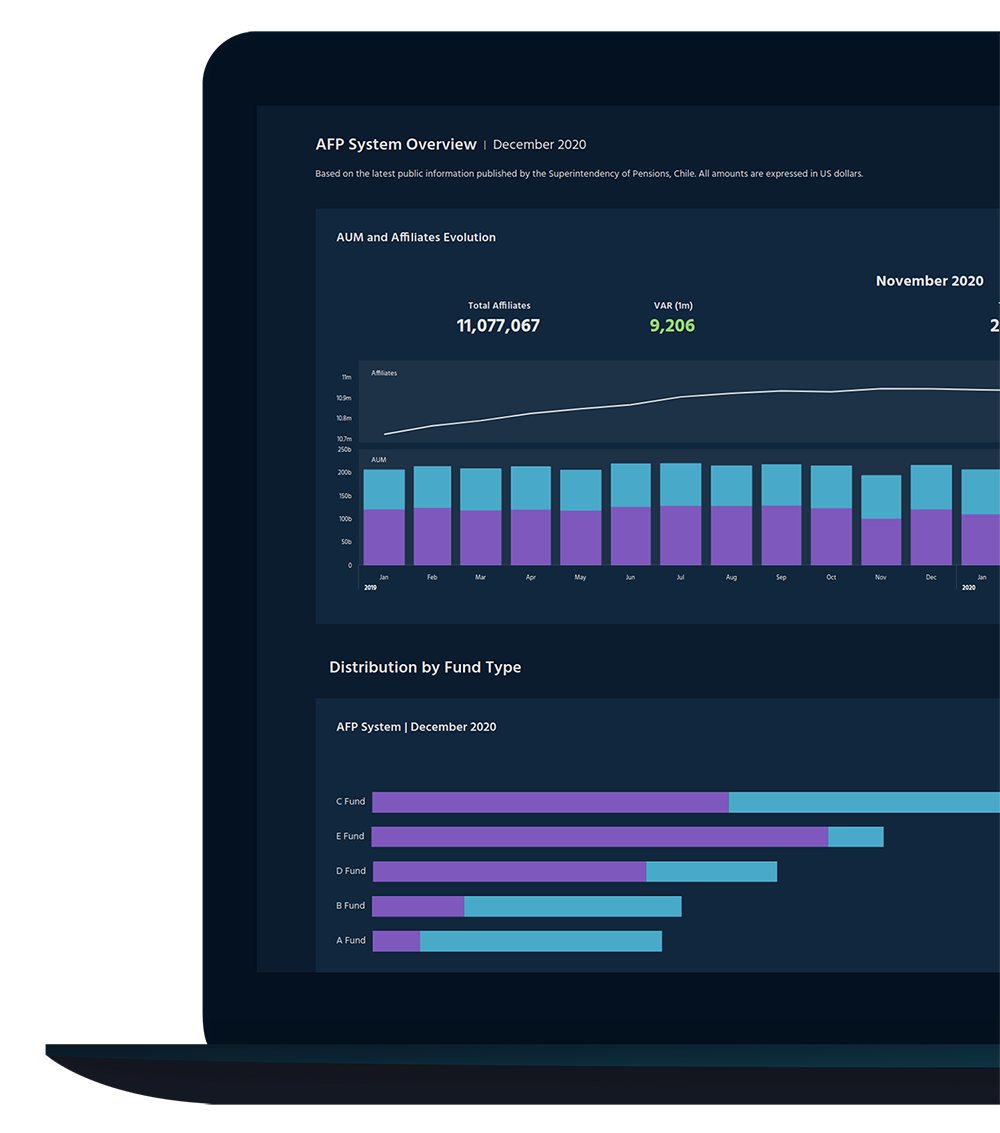Select the Total Affiliates value 11,077,067
The width and height of the screenshot is (1000, 1133).
(x=498, y=326)
